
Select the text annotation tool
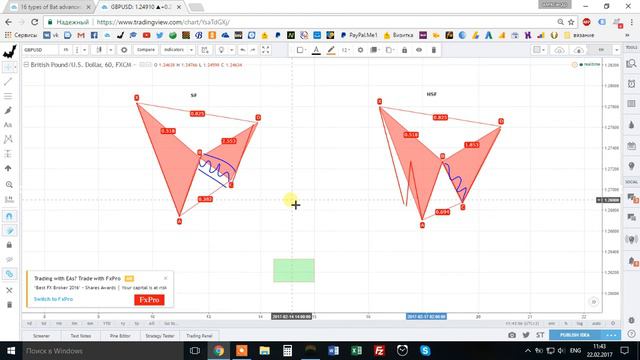tap(8, 125)
